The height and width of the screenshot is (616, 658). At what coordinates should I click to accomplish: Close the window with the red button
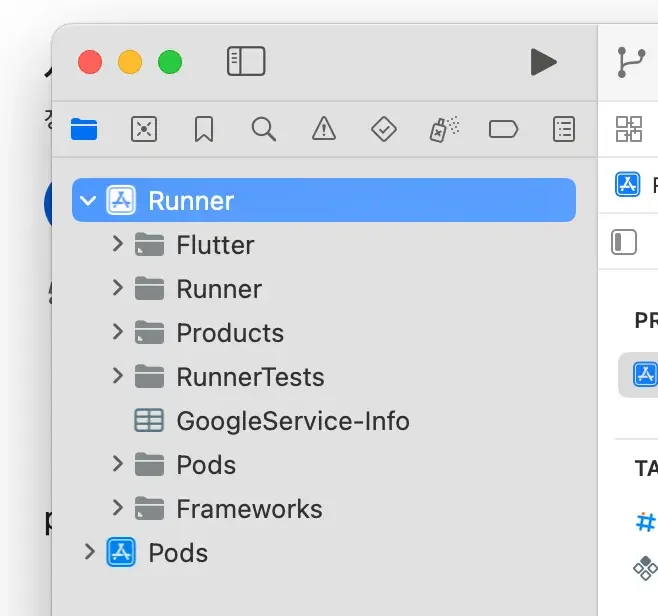[90, 62]
